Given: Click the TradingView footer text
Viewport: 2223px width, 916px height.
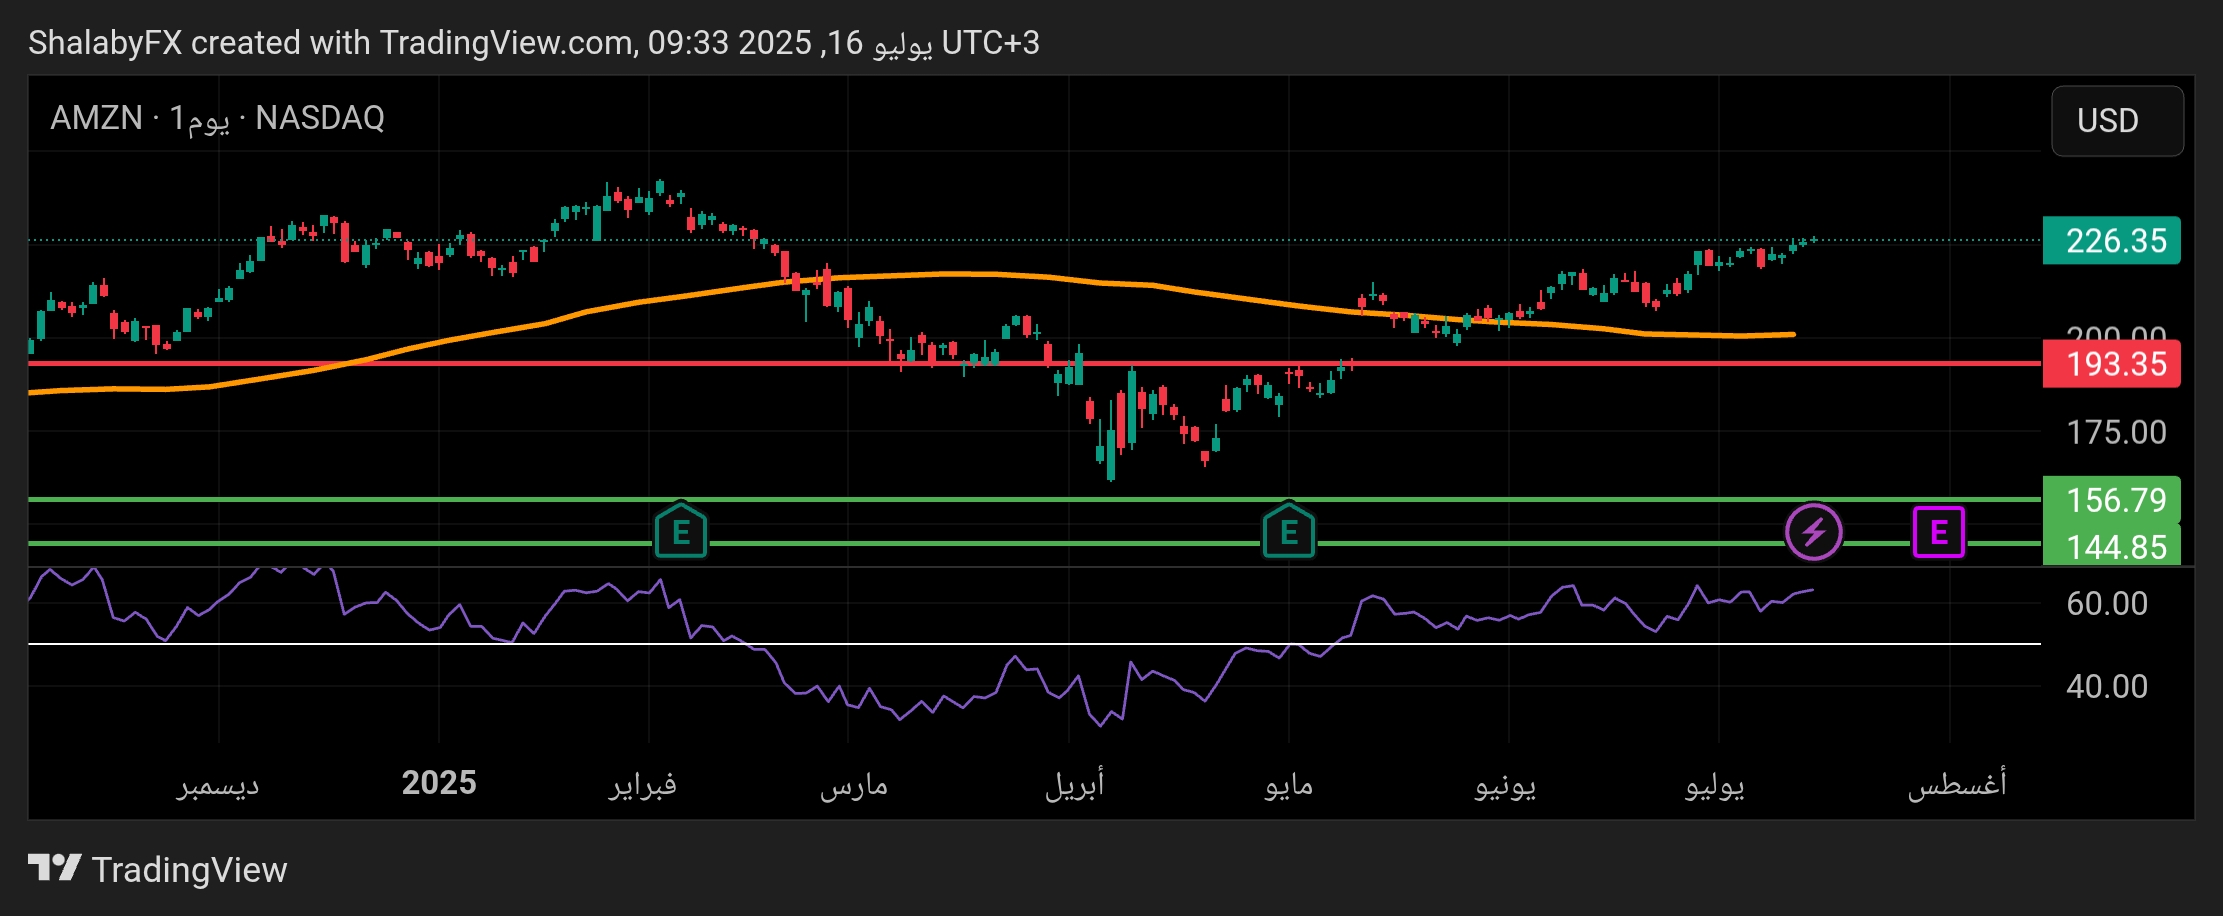Looking at the screenshot, I should 189,869.
